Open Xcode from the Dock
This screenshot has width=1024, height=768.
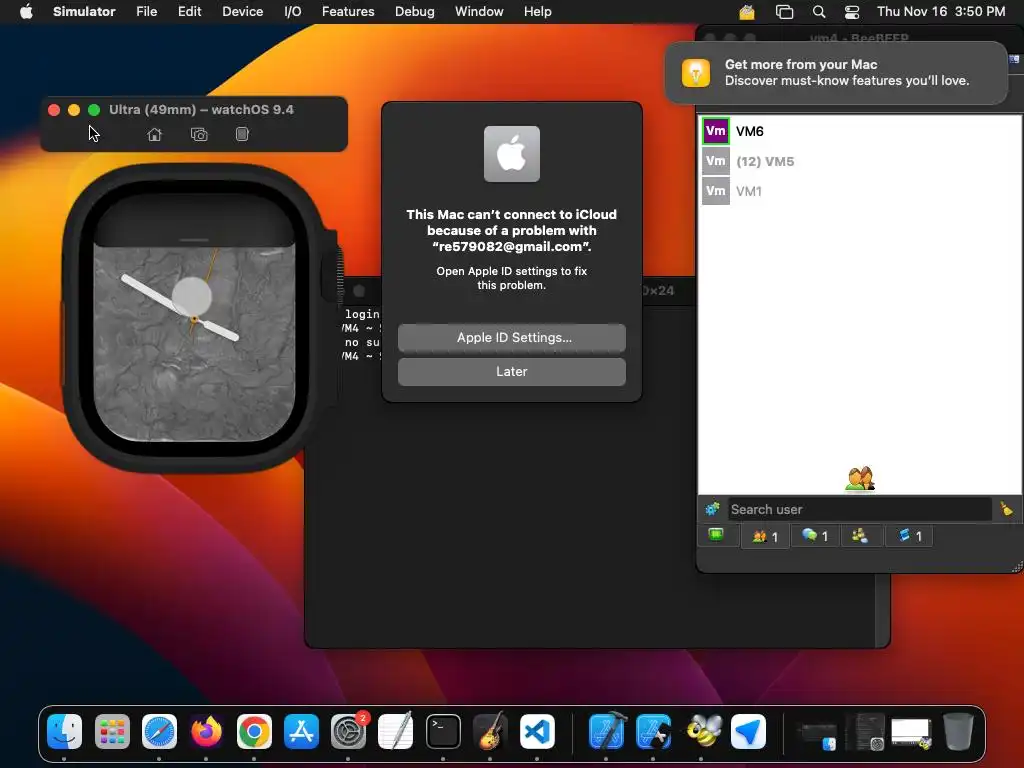(x=607, y=731)
